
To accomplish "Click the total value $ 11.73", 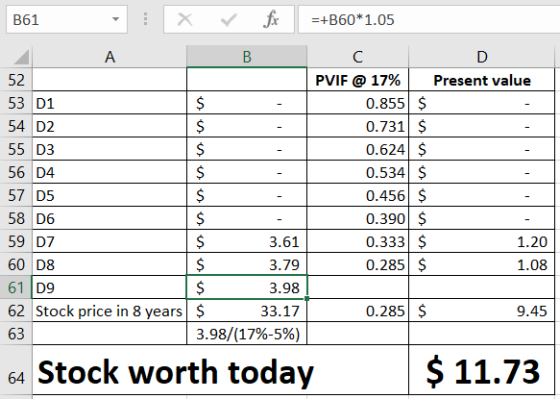I will pyautogui.click(x=482, y=370).
